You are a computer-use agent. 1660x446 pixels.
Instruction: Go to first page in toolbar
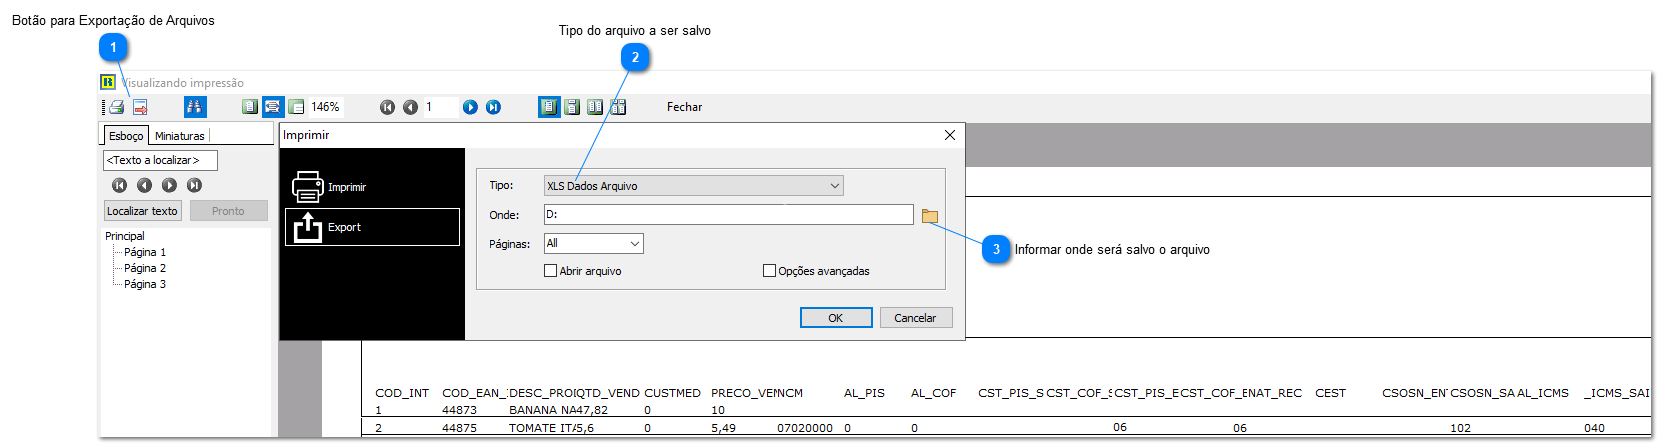pyautogui.click(x=387, y=107)
